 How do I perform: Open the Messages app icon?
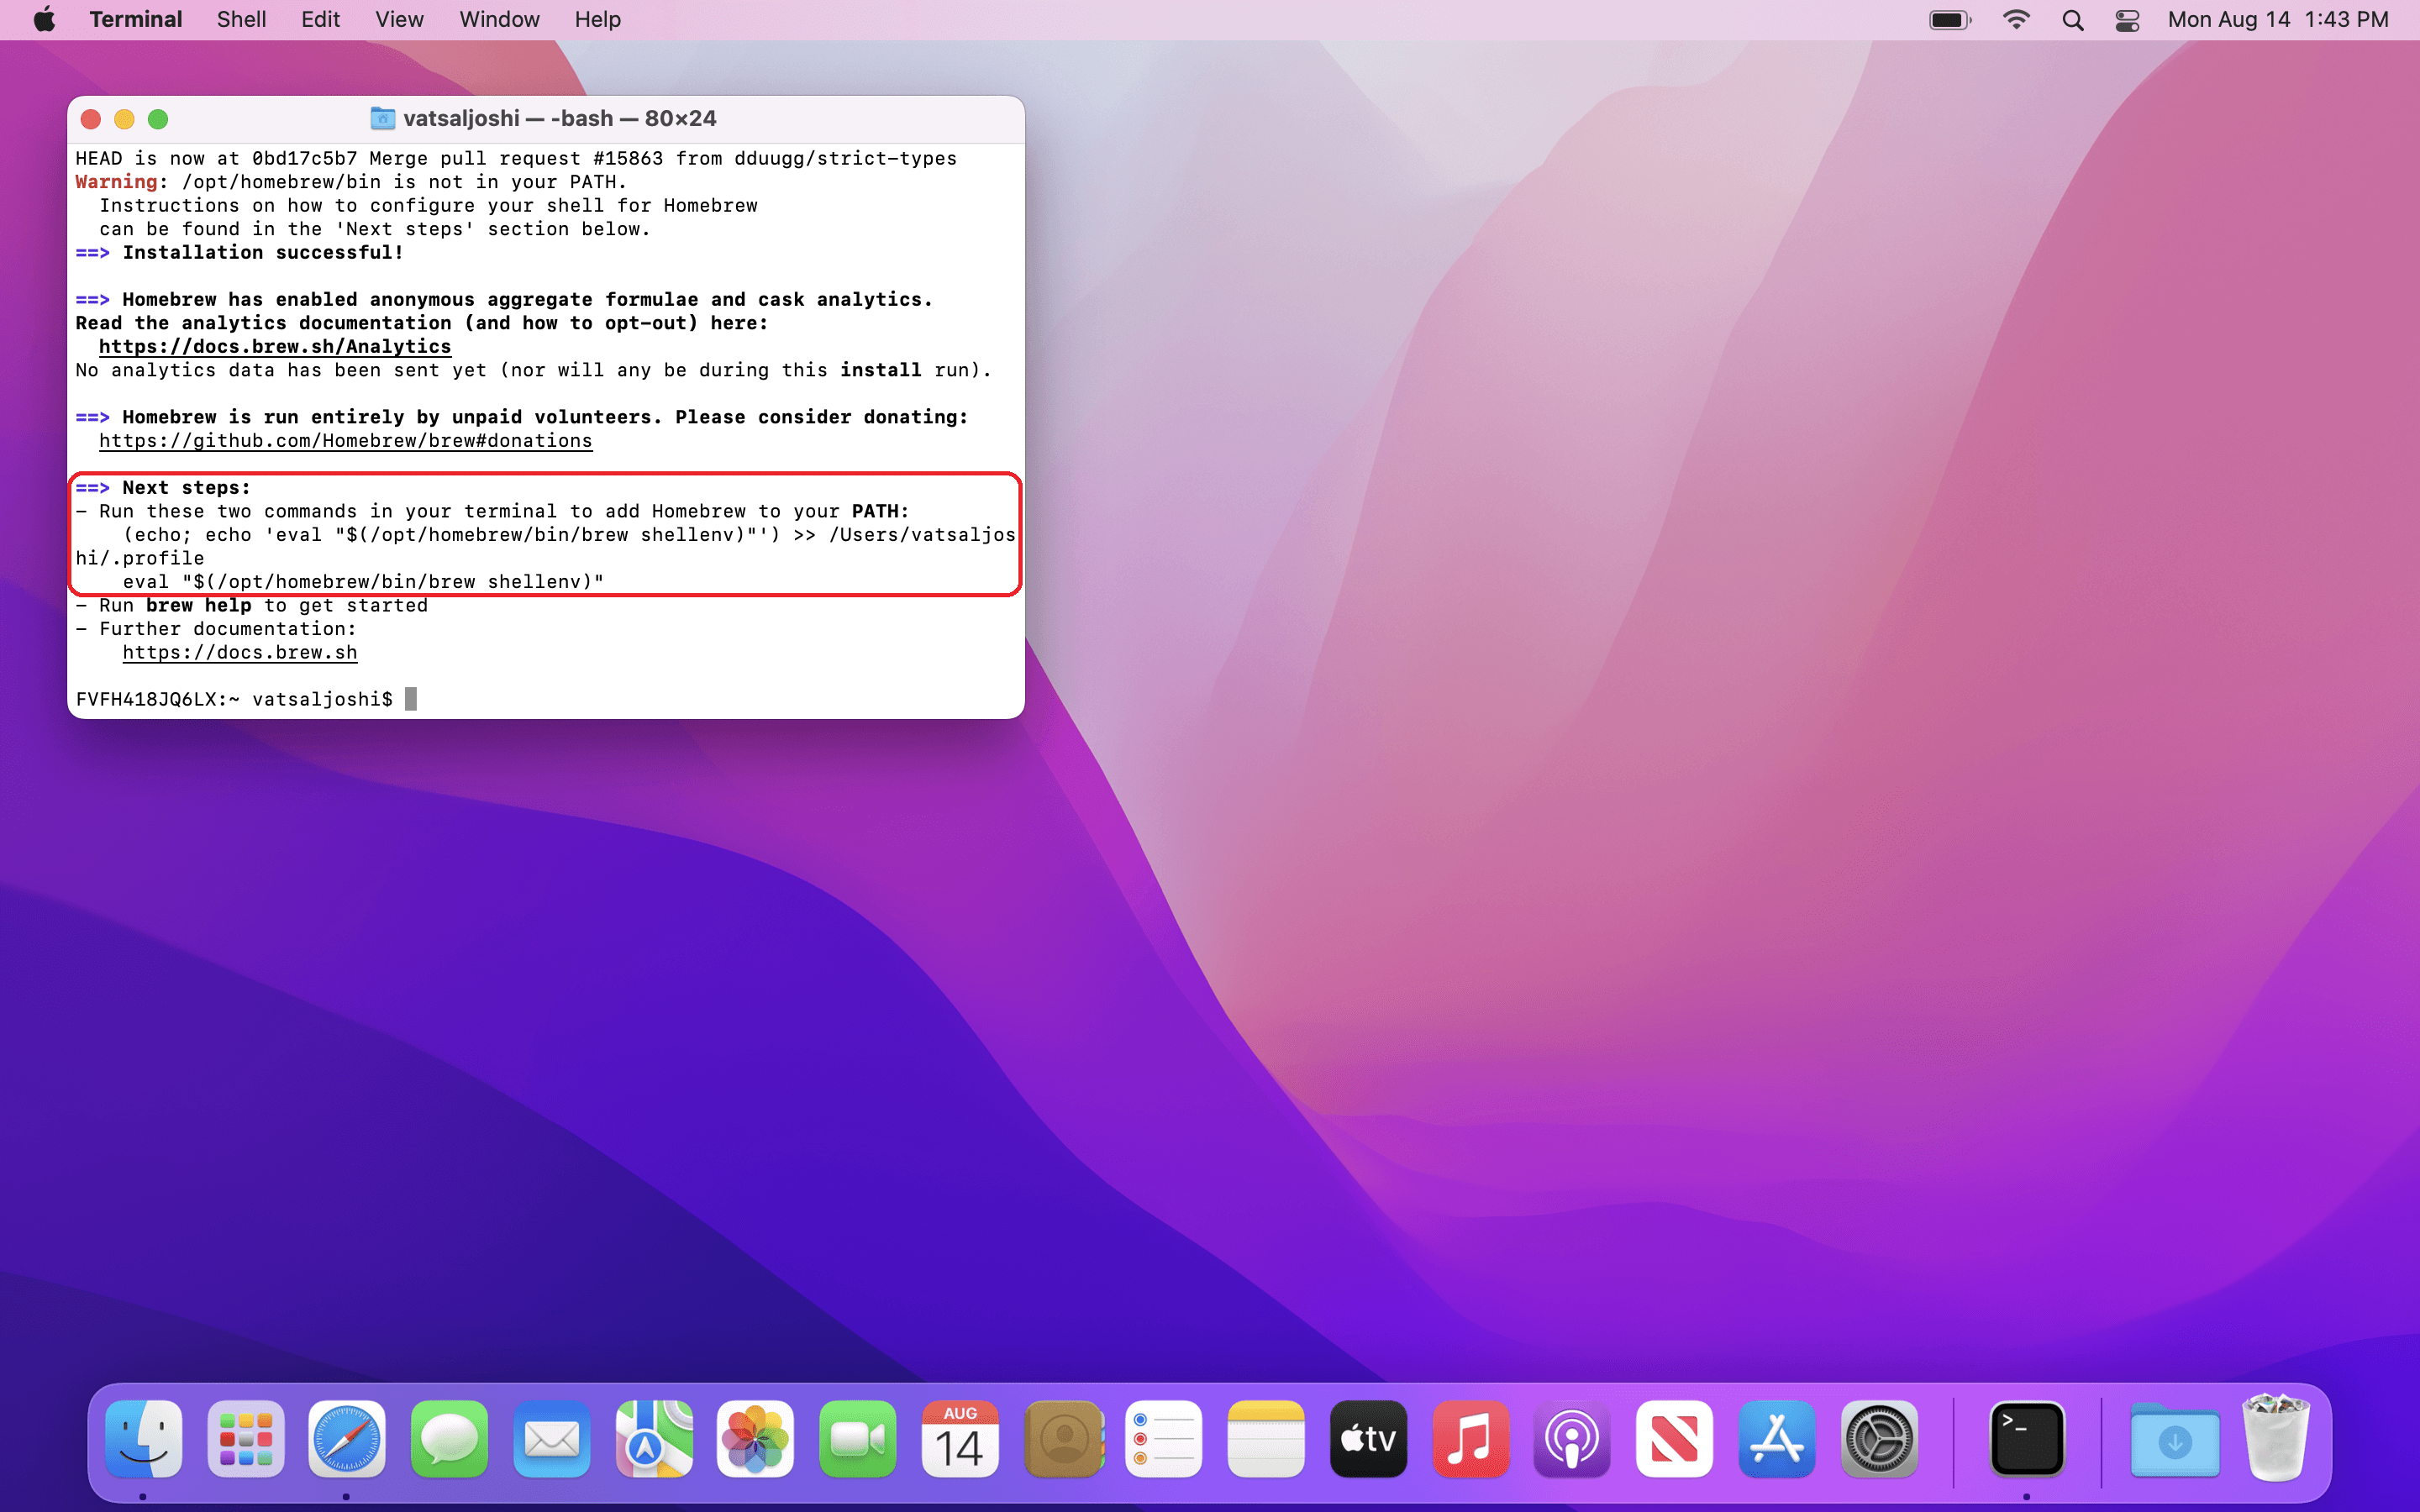[x=449, y=1440]
